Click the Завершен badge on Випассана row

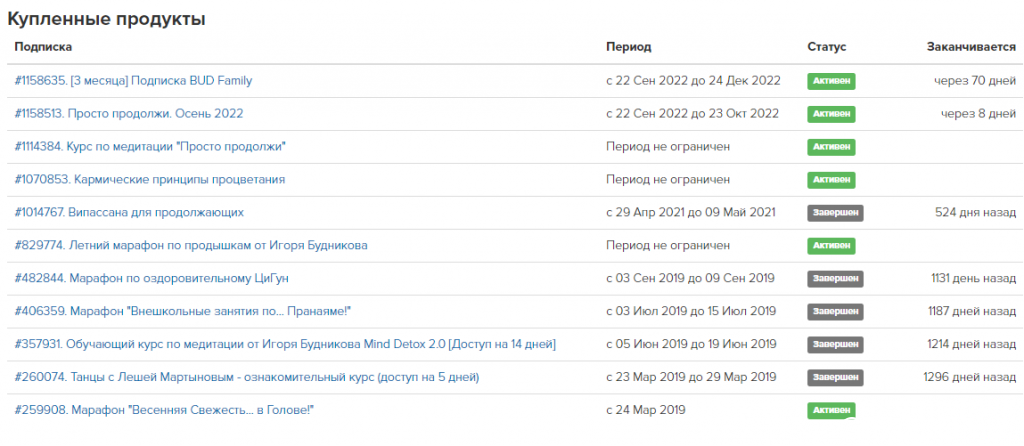835,213
